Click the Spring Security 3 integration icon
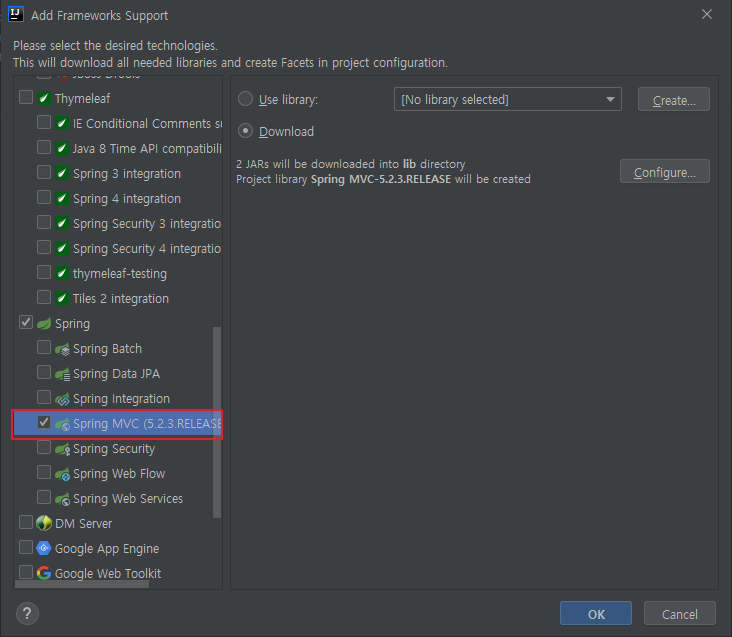The width and height of the screenshot is (732, 637). [x=62, y=223]
